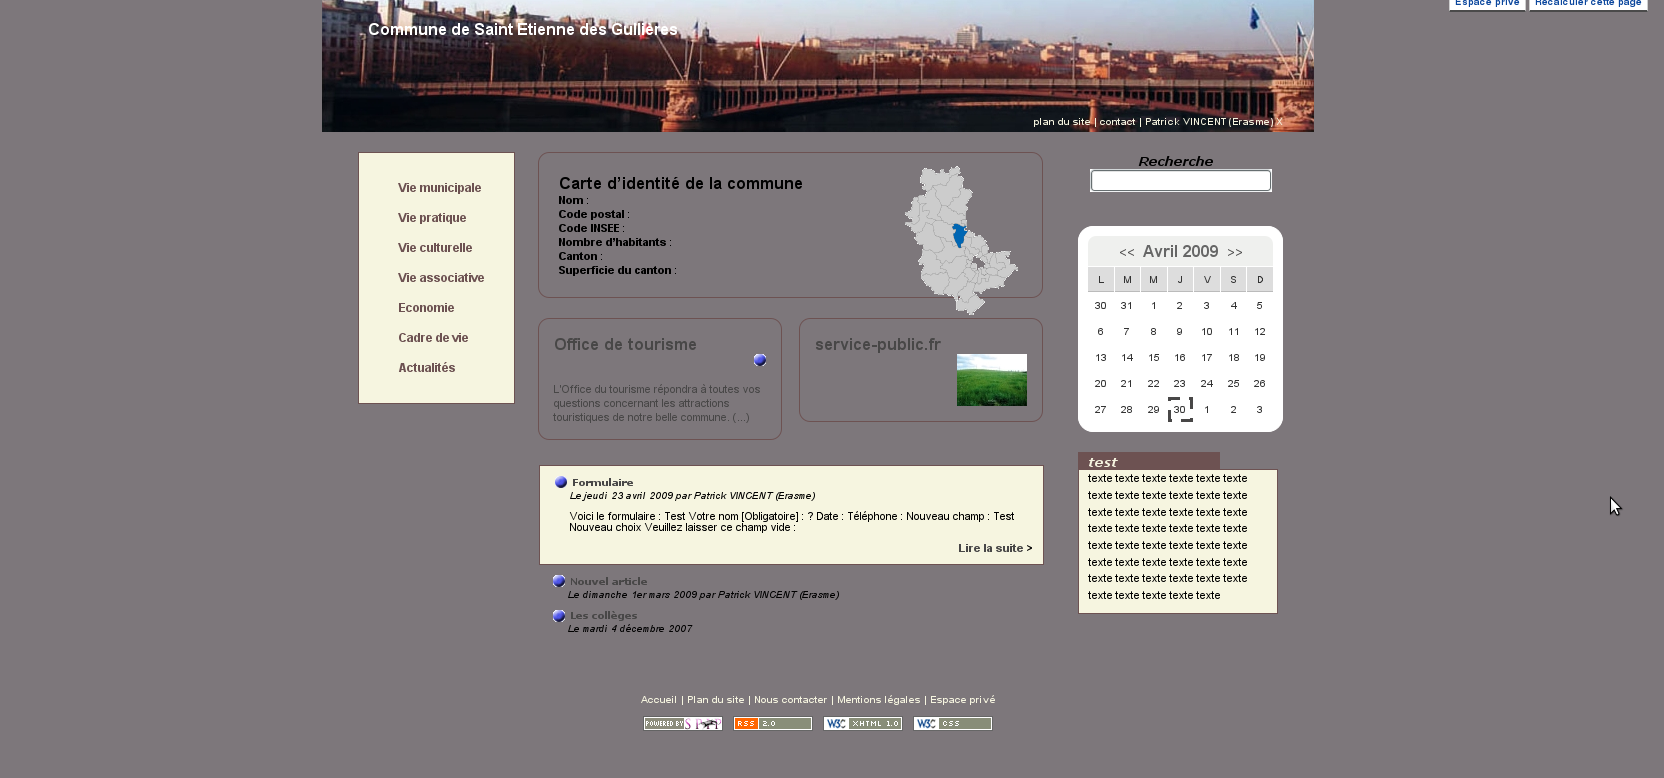Image resolution: width=1664 pixels, height=778 pixels.
Task: Click the Recherche search input field
Action: (x=1180, y=181)
